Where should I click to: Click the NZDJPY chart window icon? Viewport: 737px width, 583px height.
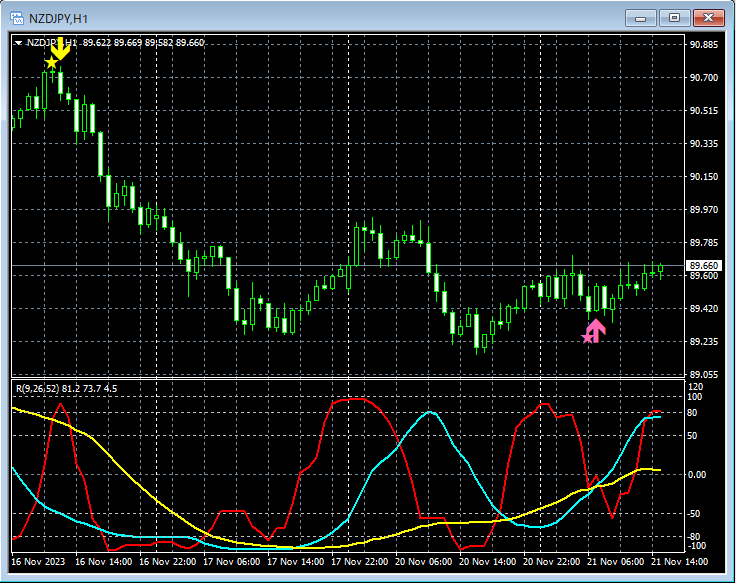[x=15, y=17]
